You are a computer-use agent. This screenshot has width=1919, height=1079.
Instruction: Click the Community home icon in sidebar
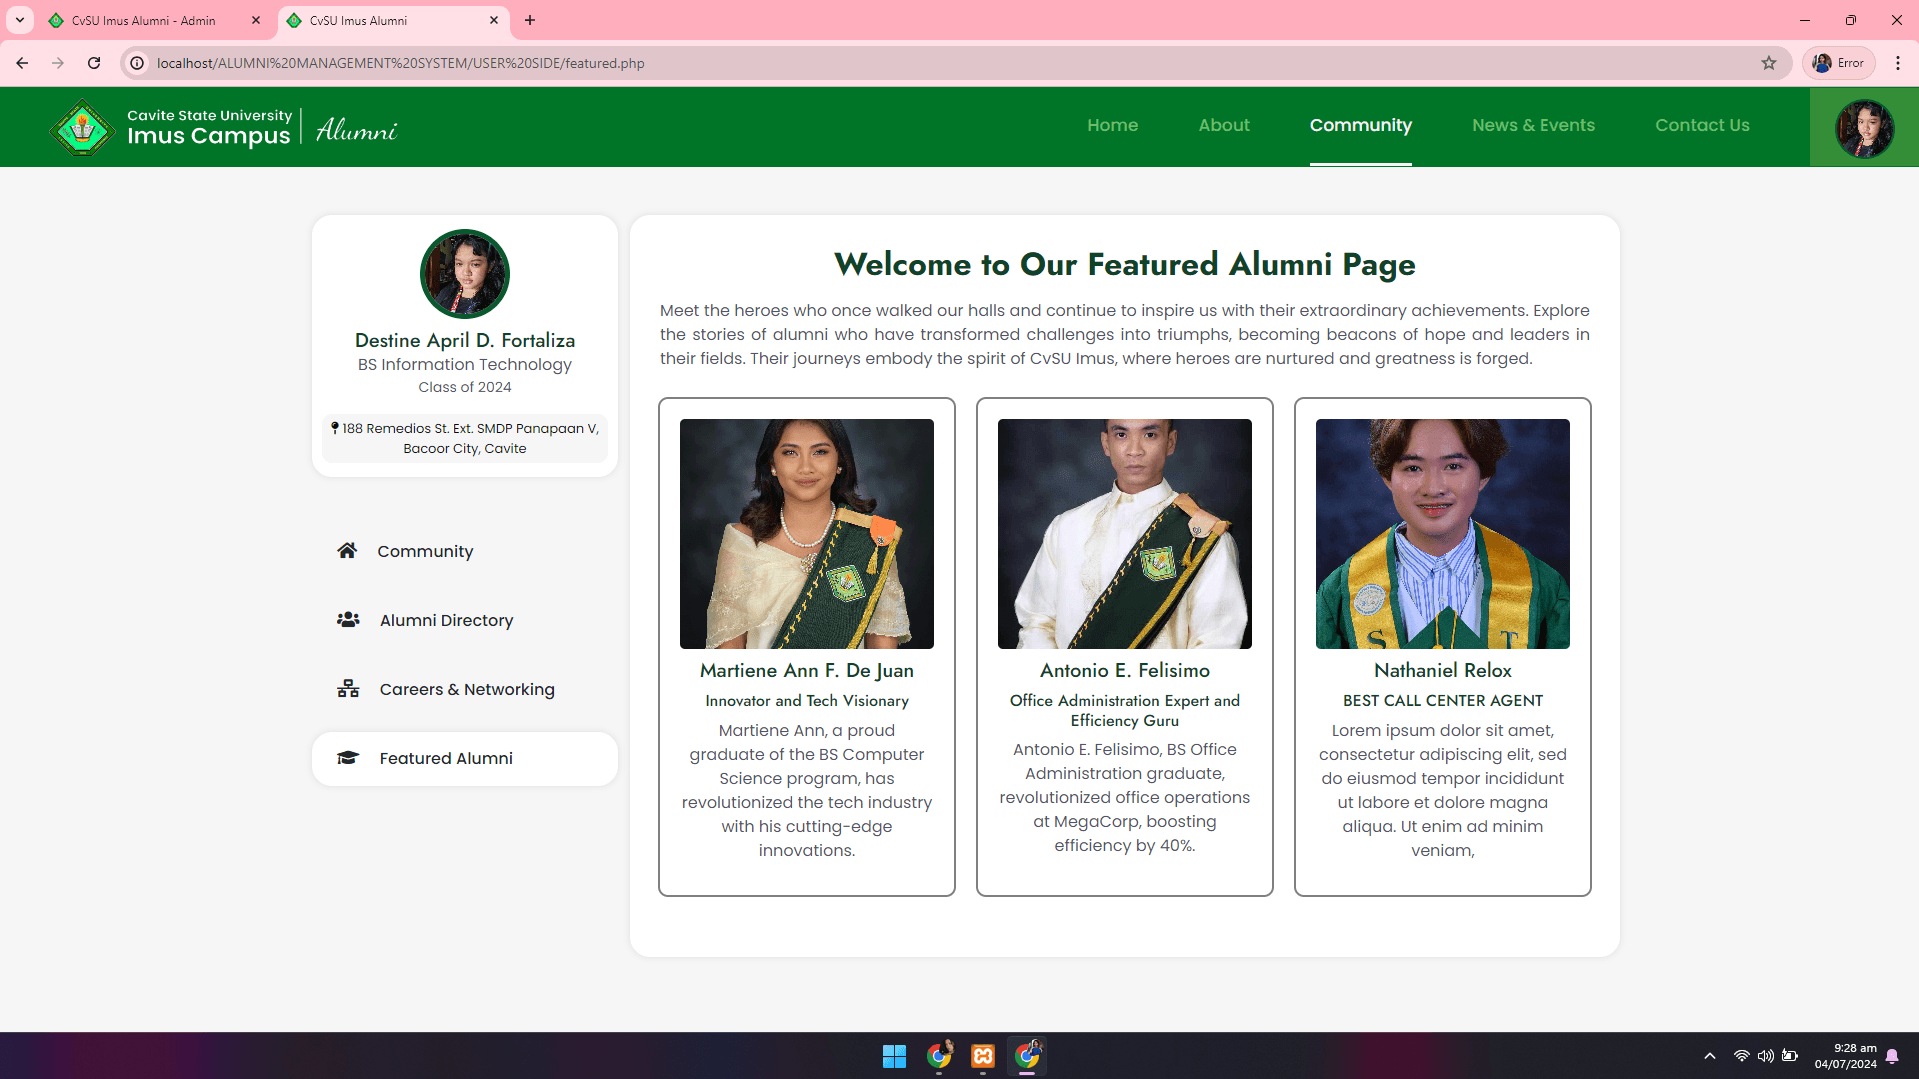347,550
